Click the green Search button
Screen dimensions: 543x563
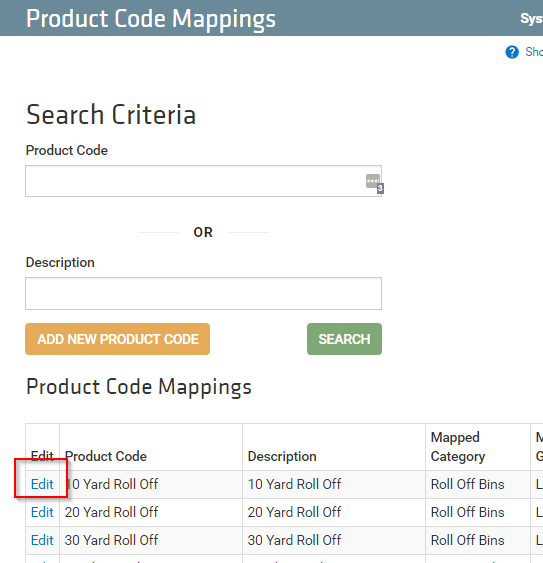[x=344, y=339]
